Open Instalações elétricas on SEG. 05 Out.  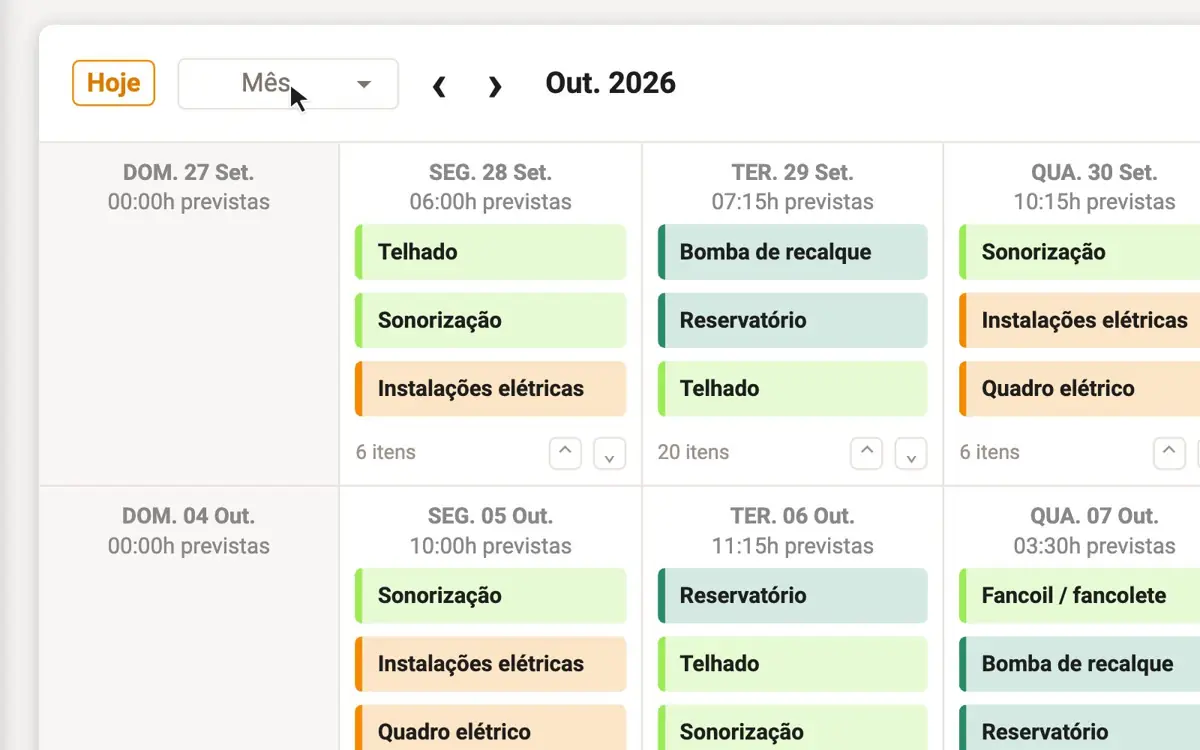click(490, 664)
